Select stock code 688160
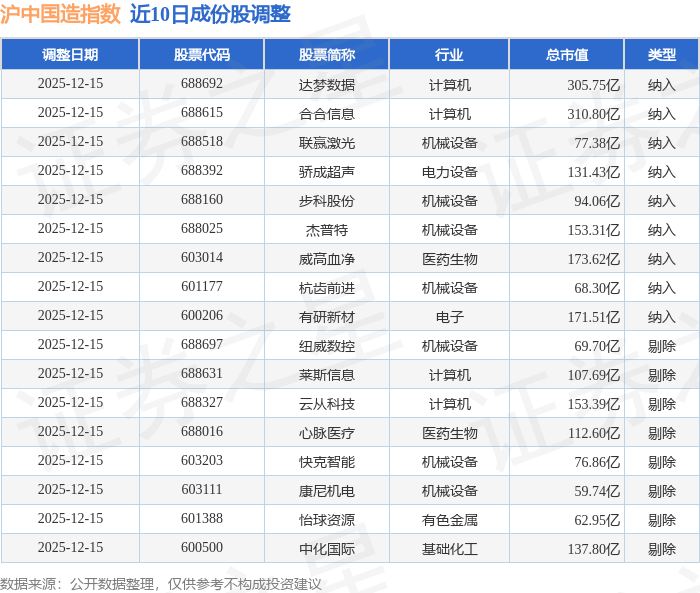The width and height of the screenshot is (700, 593). tap(202, 200)
